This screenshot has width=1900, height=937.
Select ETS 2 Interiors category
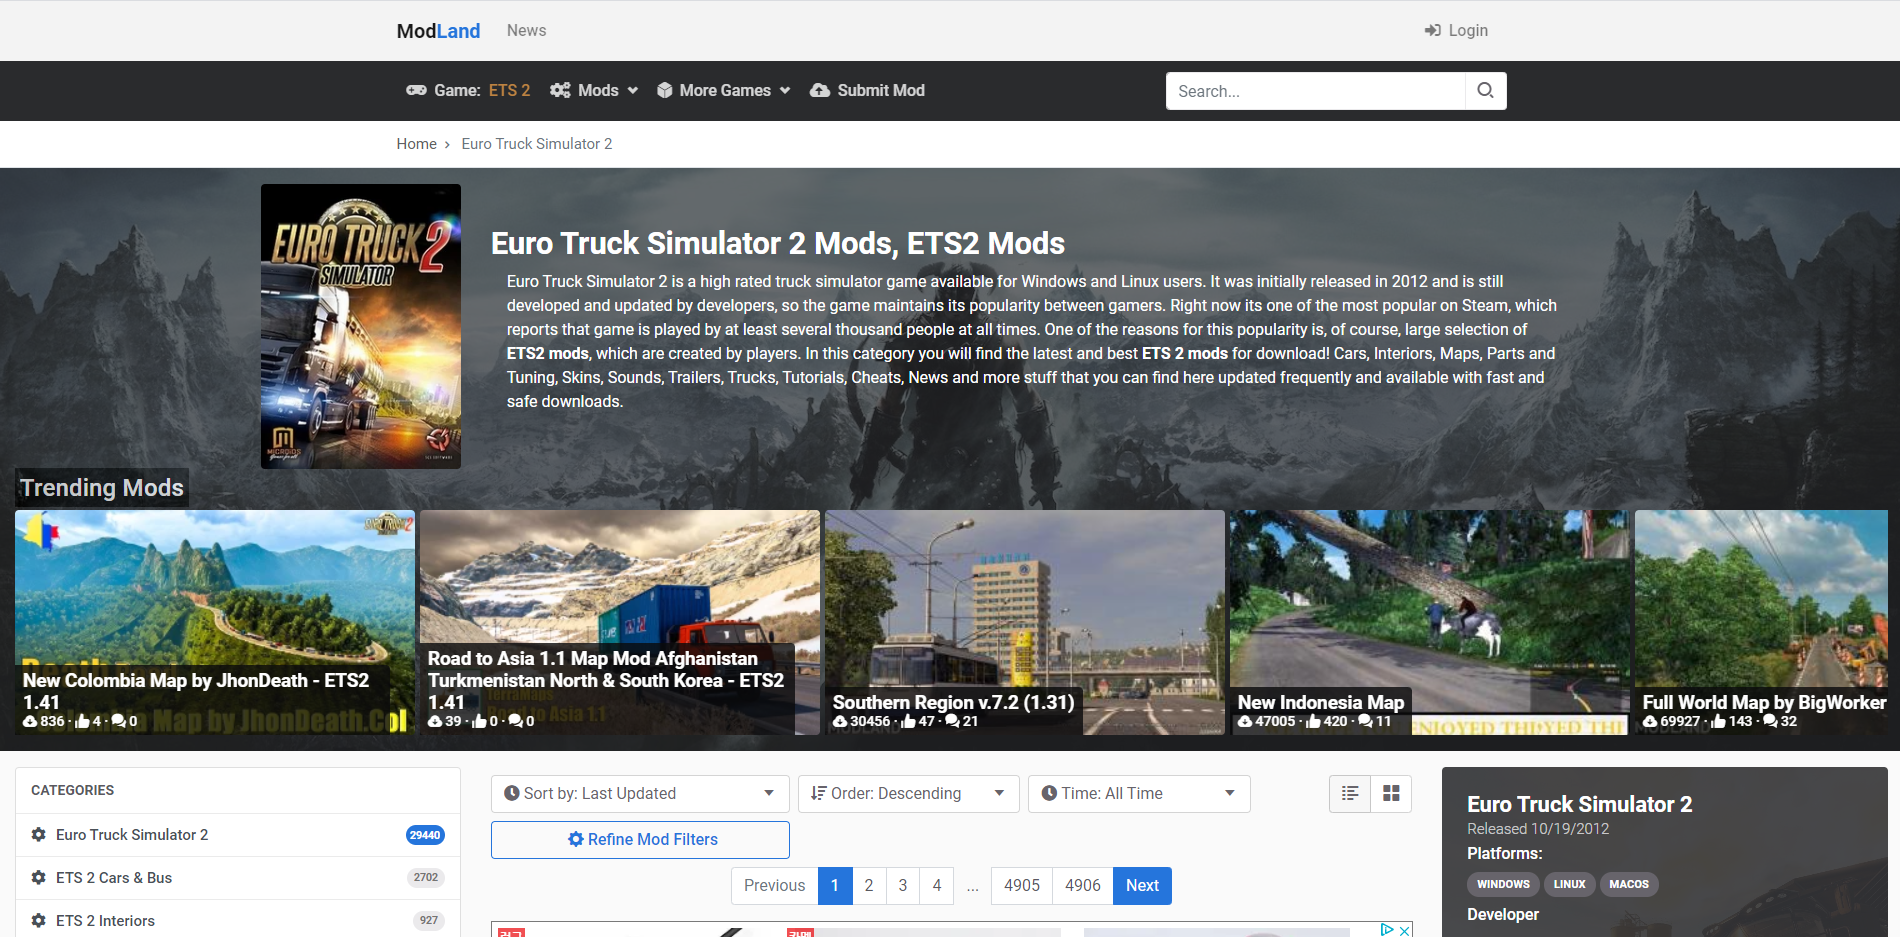point(238,921)
